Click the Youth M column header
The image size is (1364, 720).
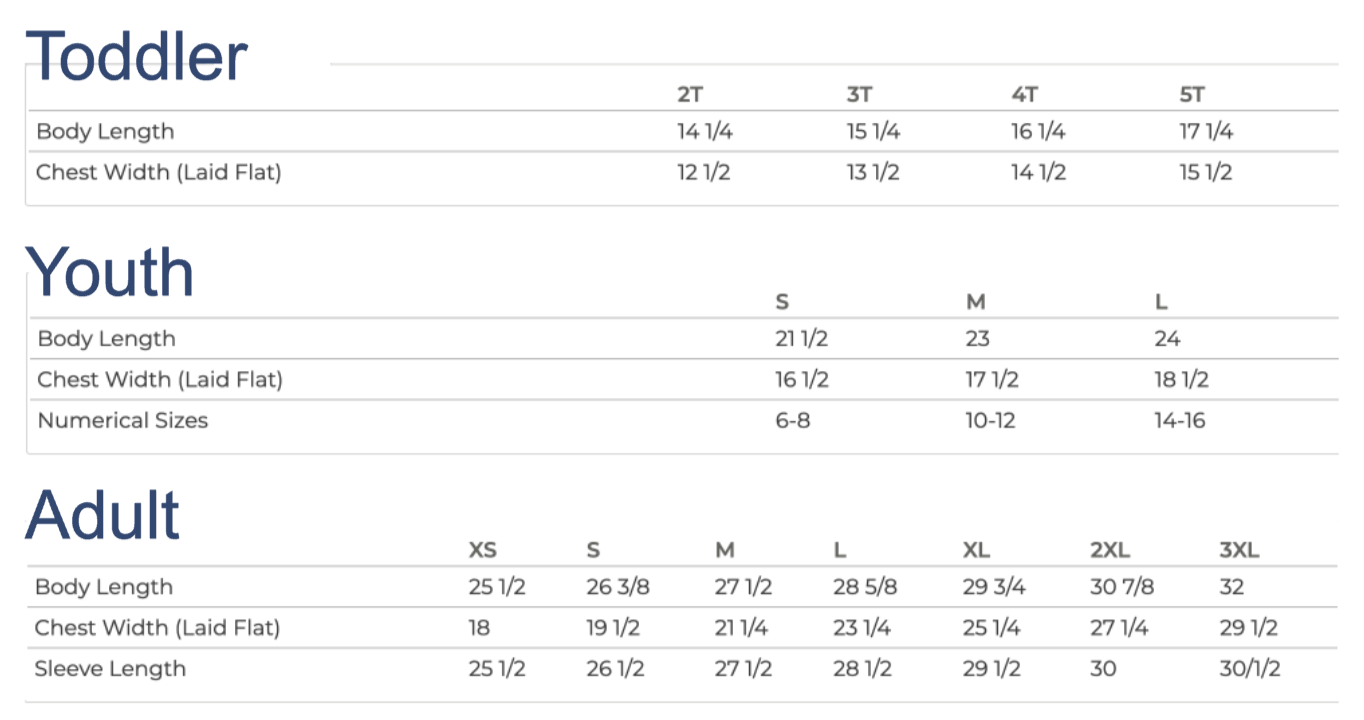pyautogui.click(x=976, y=302)
